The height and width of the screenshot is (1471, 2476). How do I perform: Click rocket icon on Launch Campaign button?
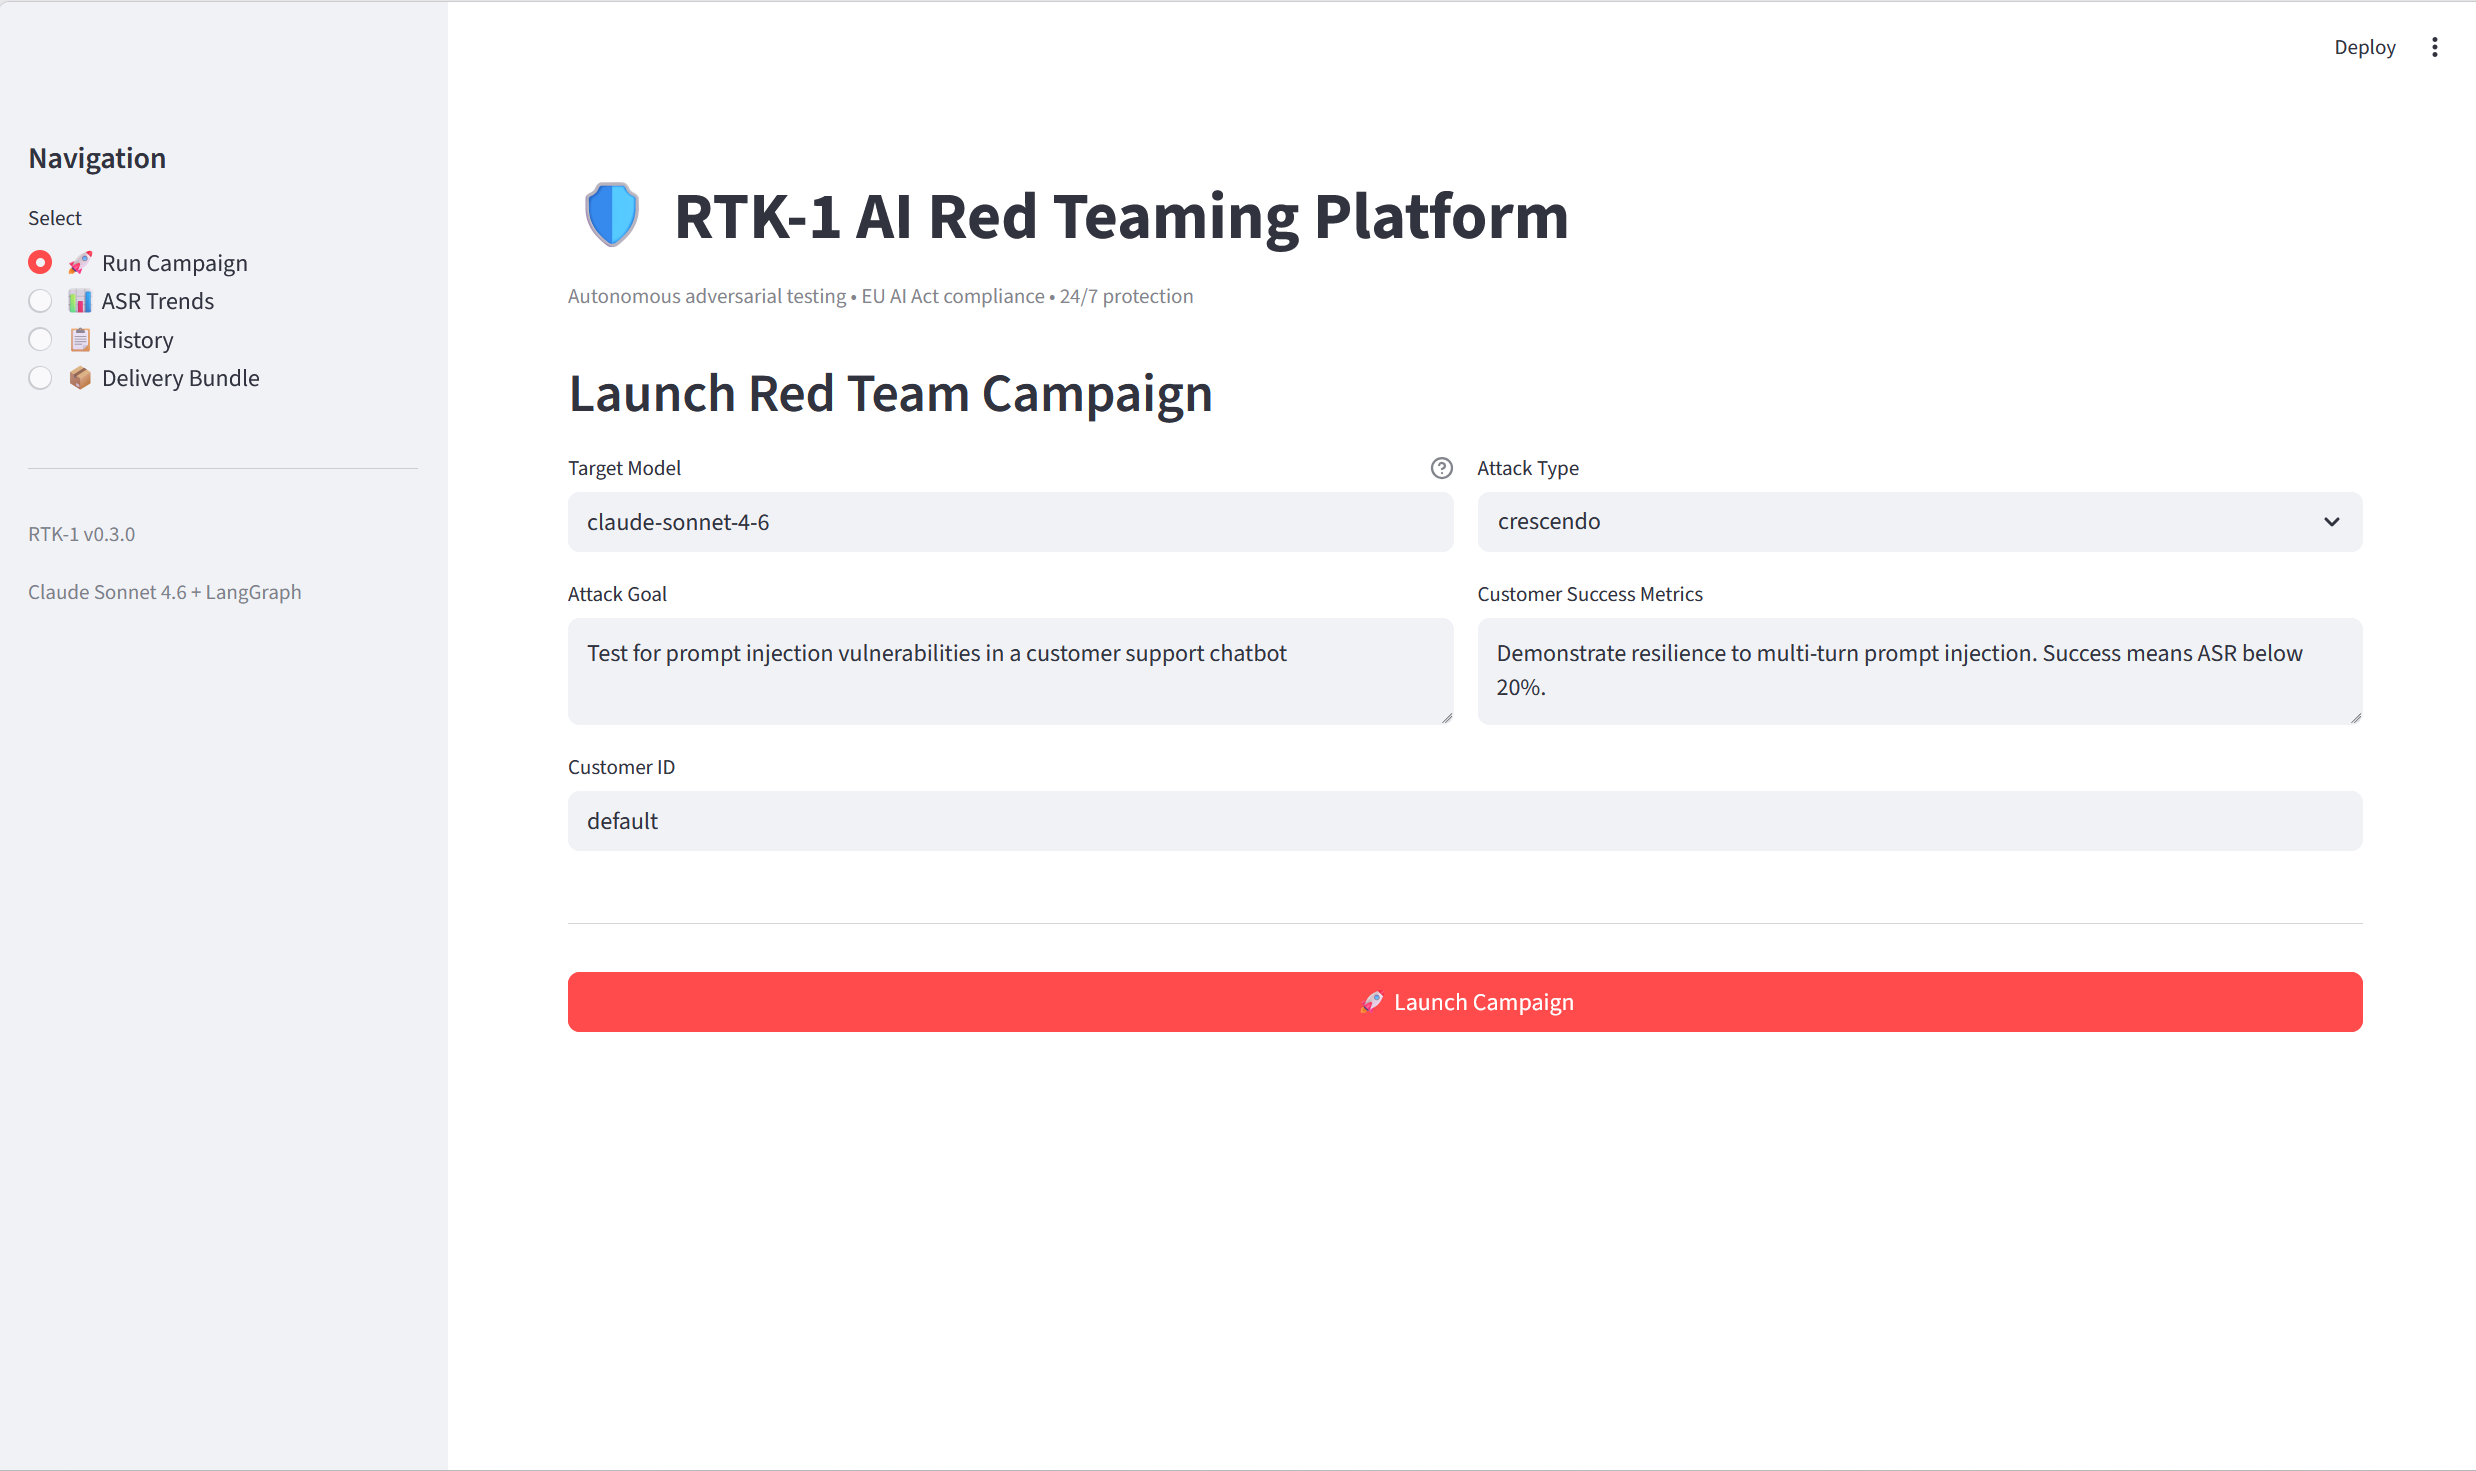pos(1372,1002)
